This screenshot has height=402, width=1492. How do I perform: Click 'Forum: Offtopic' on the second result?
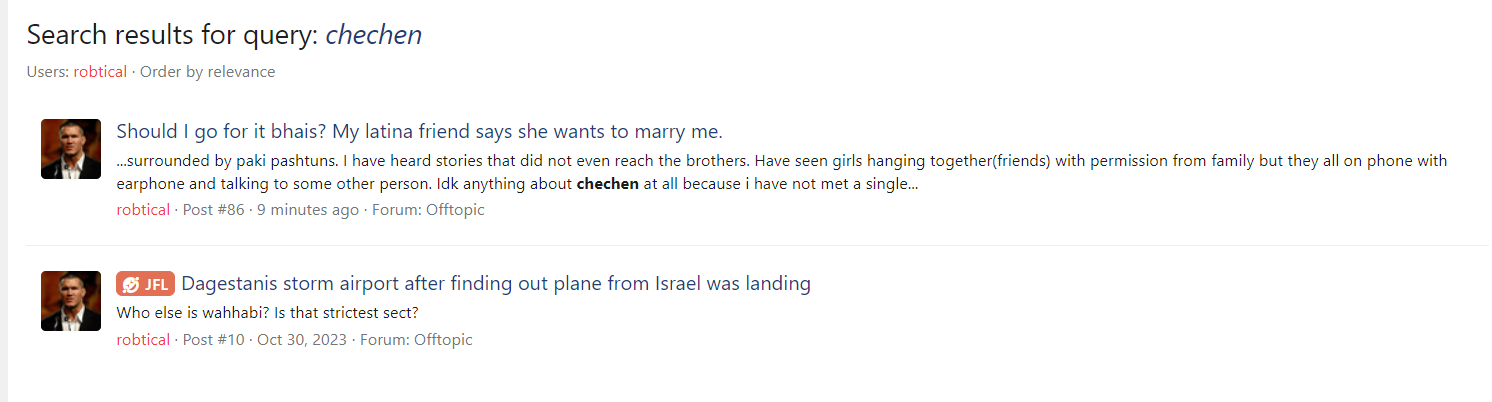(x=416, y=340)
